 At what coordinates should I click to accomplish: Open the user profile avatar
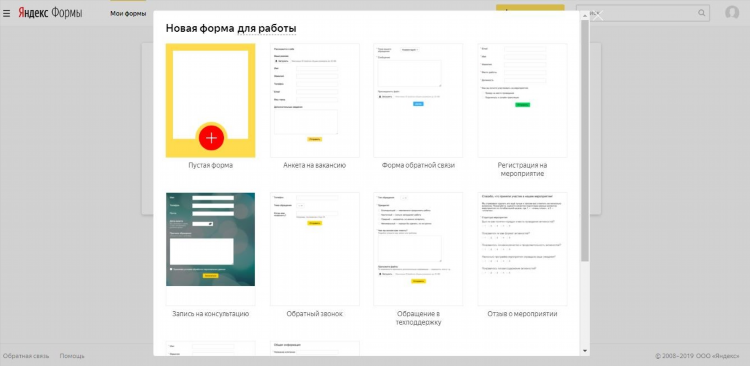point(732,13)
